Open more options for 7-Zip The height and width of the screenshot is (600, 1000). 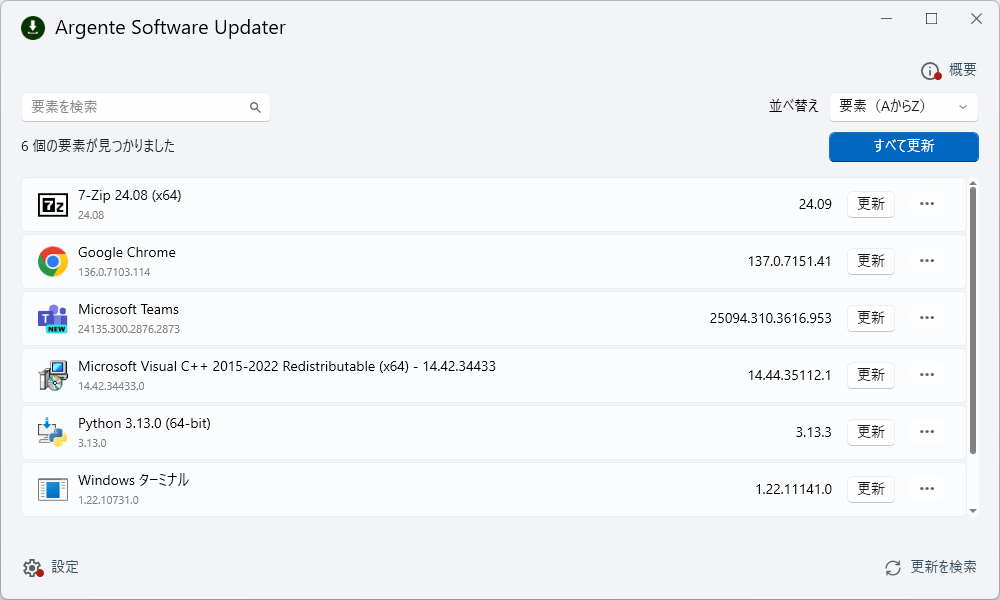927,204
